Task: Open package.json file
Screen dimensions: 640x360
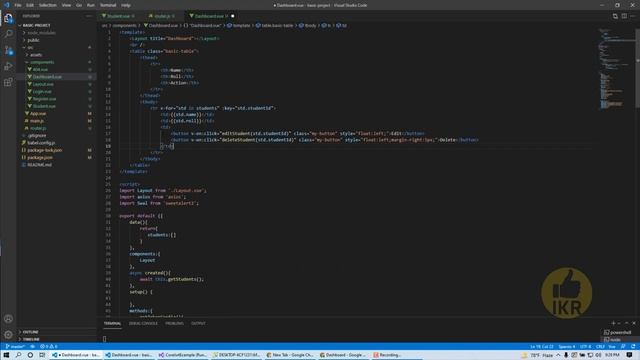Action: click(56, 158)
